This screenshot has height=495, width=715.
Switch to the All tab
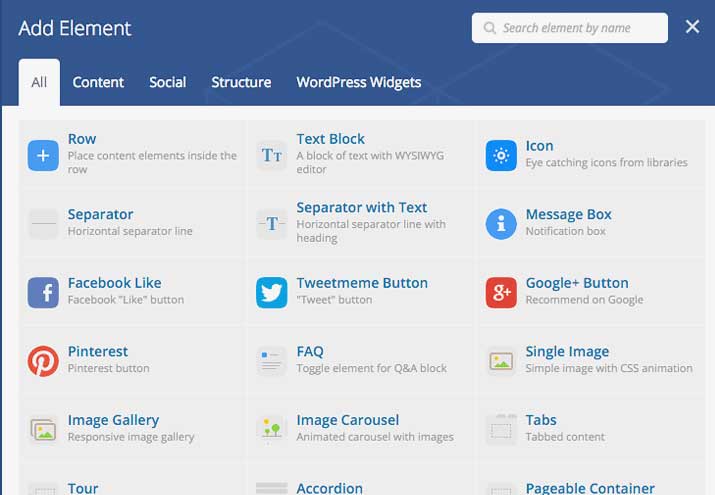click(39, 82)
